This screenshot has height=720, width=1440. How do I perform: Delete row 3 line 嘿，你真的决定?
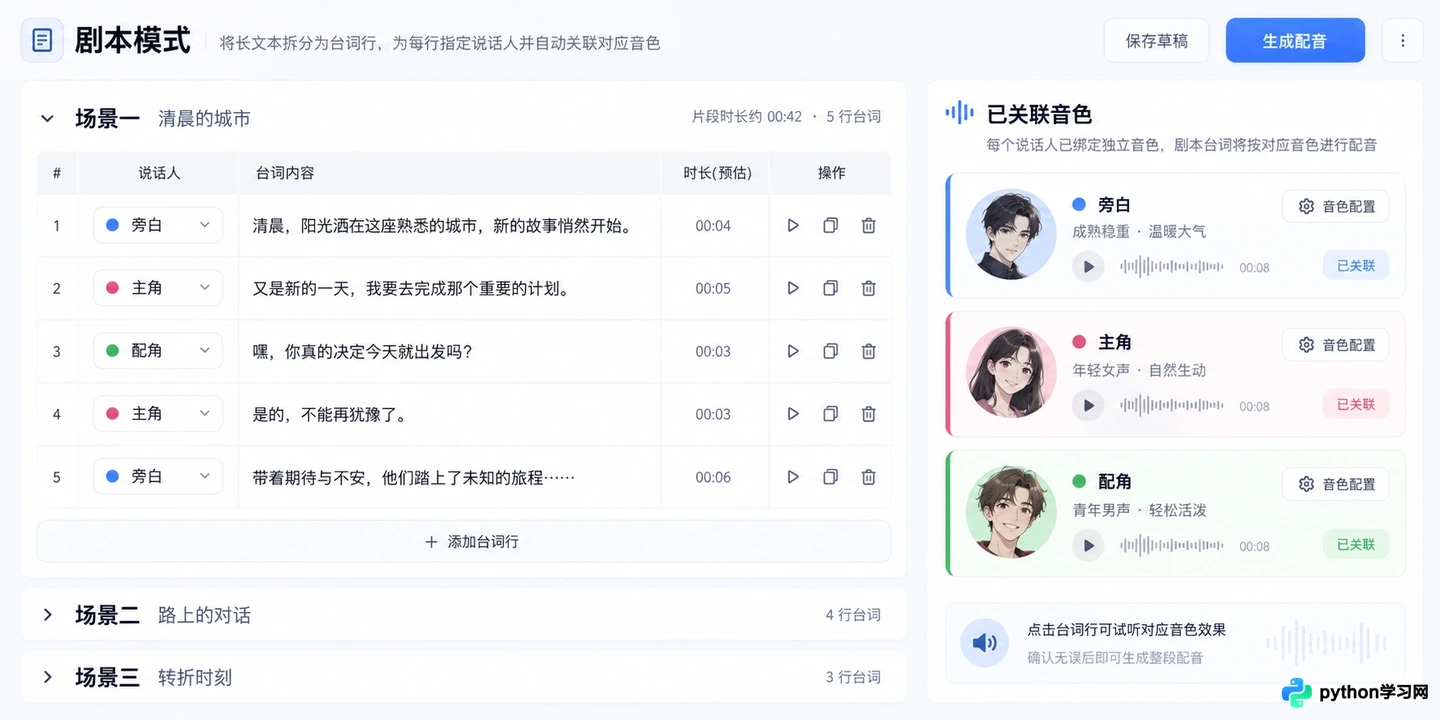tap(868, 351)
